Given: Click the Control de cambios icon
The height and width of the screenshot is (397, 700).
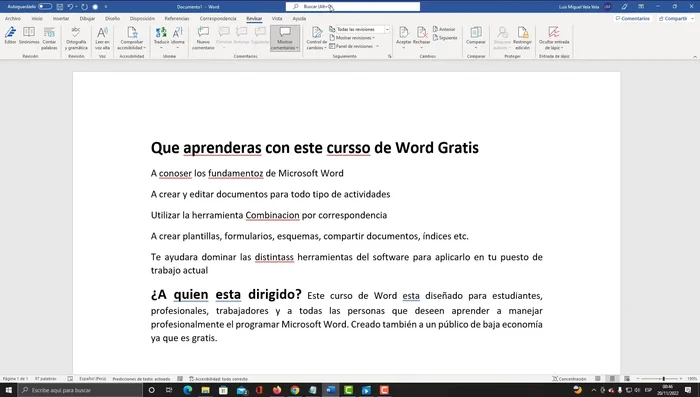Looking at the screenshot, I should (x=317, y=33).
